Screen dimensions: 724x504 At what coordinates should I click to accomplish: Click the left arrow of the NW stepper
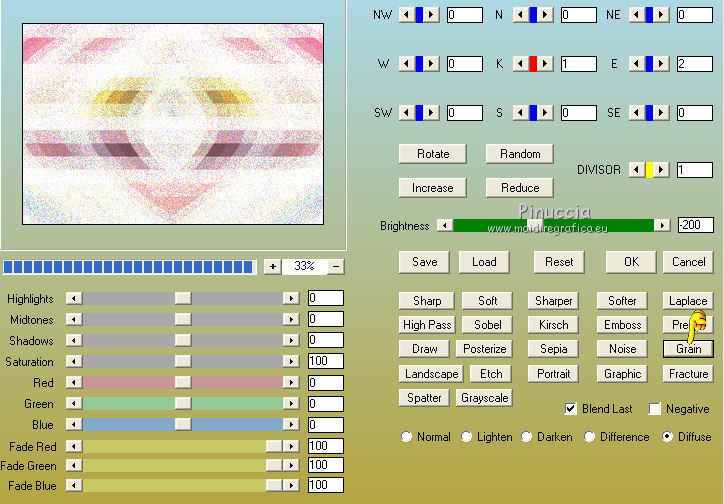(x=405, y=15)
